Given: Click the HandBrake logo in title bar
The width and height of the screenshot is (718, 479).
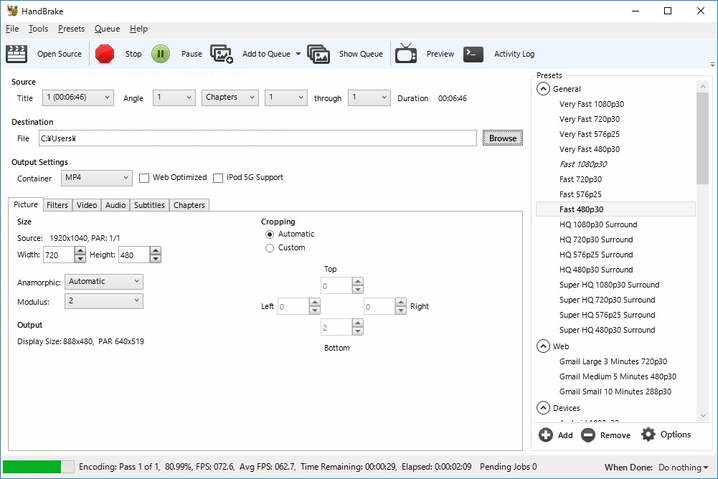Looking at the screenshot, I should pyautogui.click(x=12, y=11).
